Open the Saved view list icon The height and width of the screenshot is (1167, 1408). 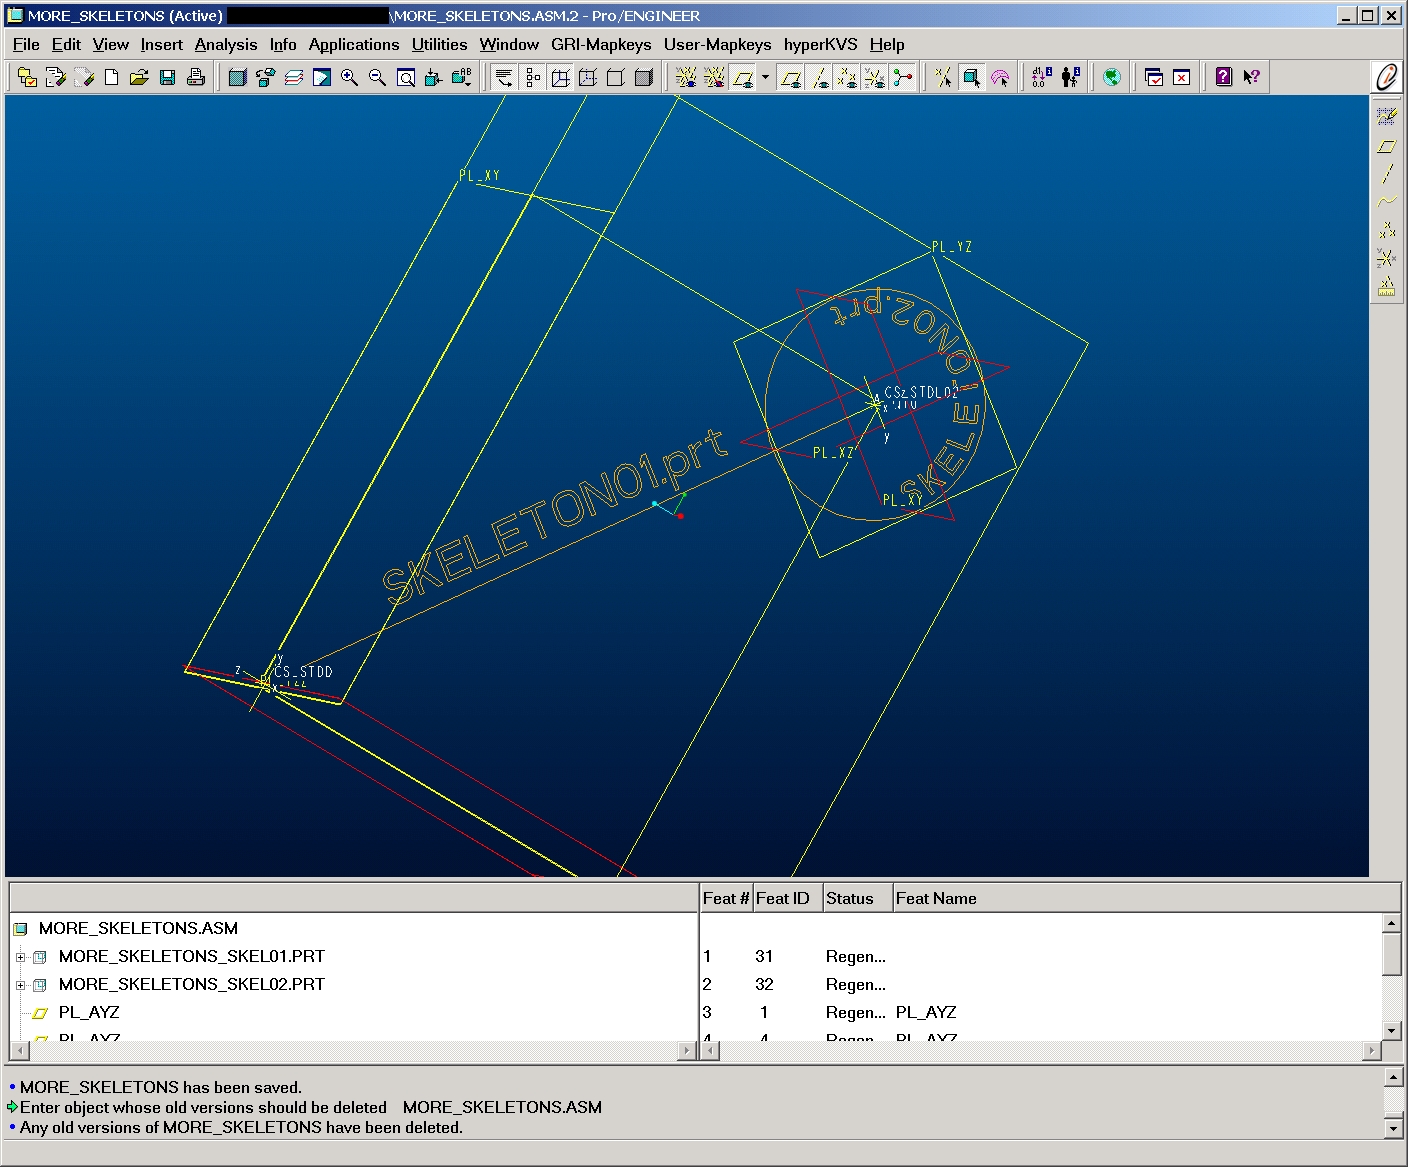462,77
